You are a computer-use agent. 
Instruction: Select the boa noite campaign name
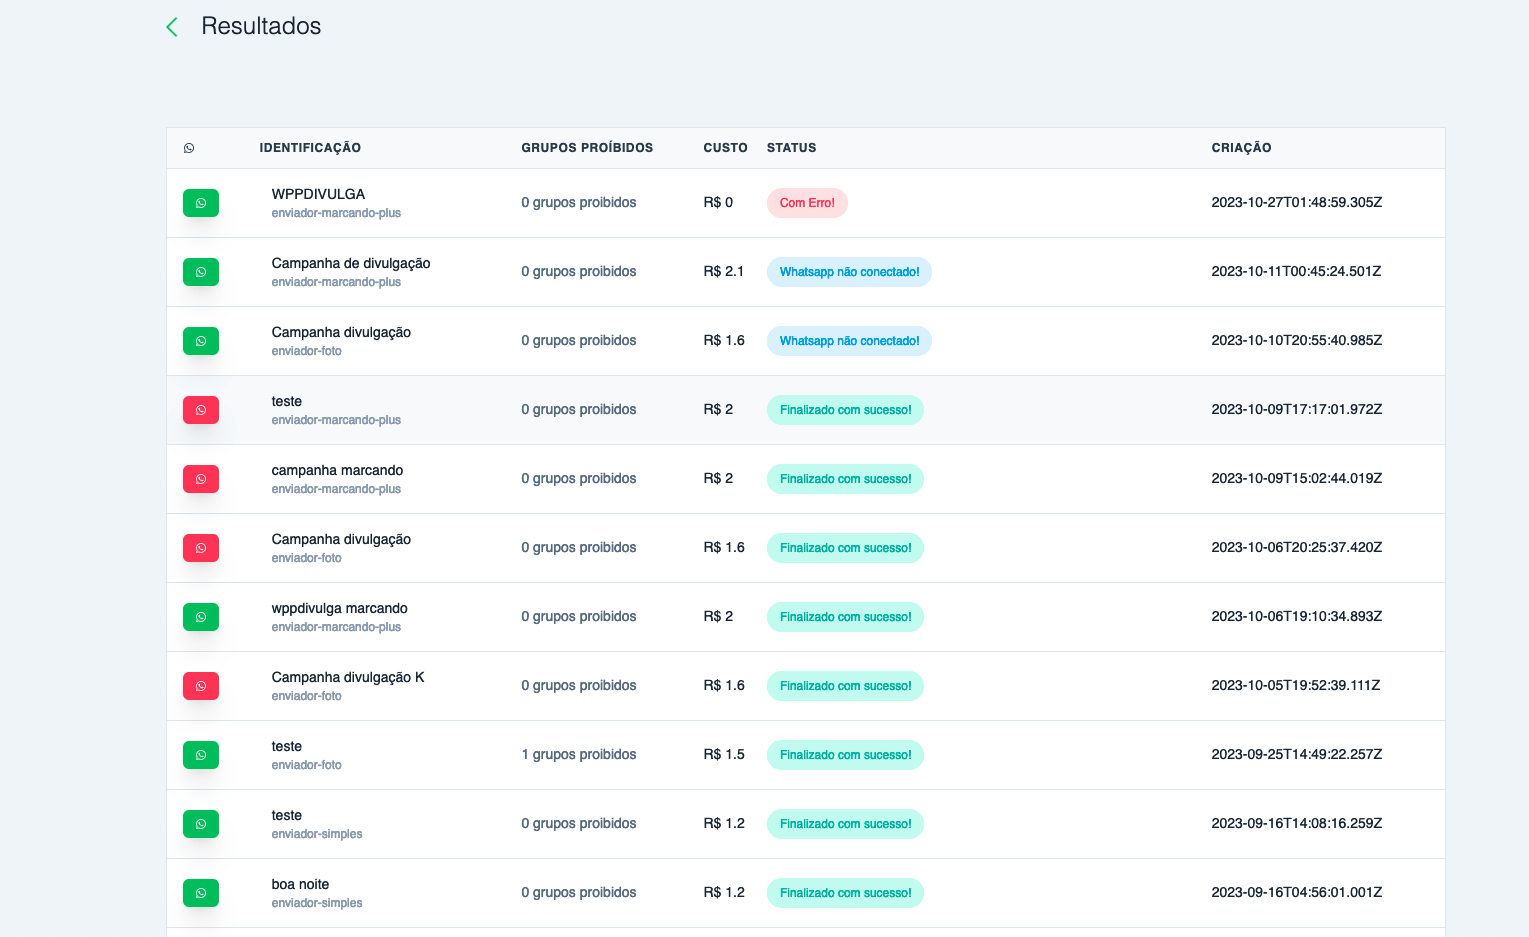pos(300,884)
